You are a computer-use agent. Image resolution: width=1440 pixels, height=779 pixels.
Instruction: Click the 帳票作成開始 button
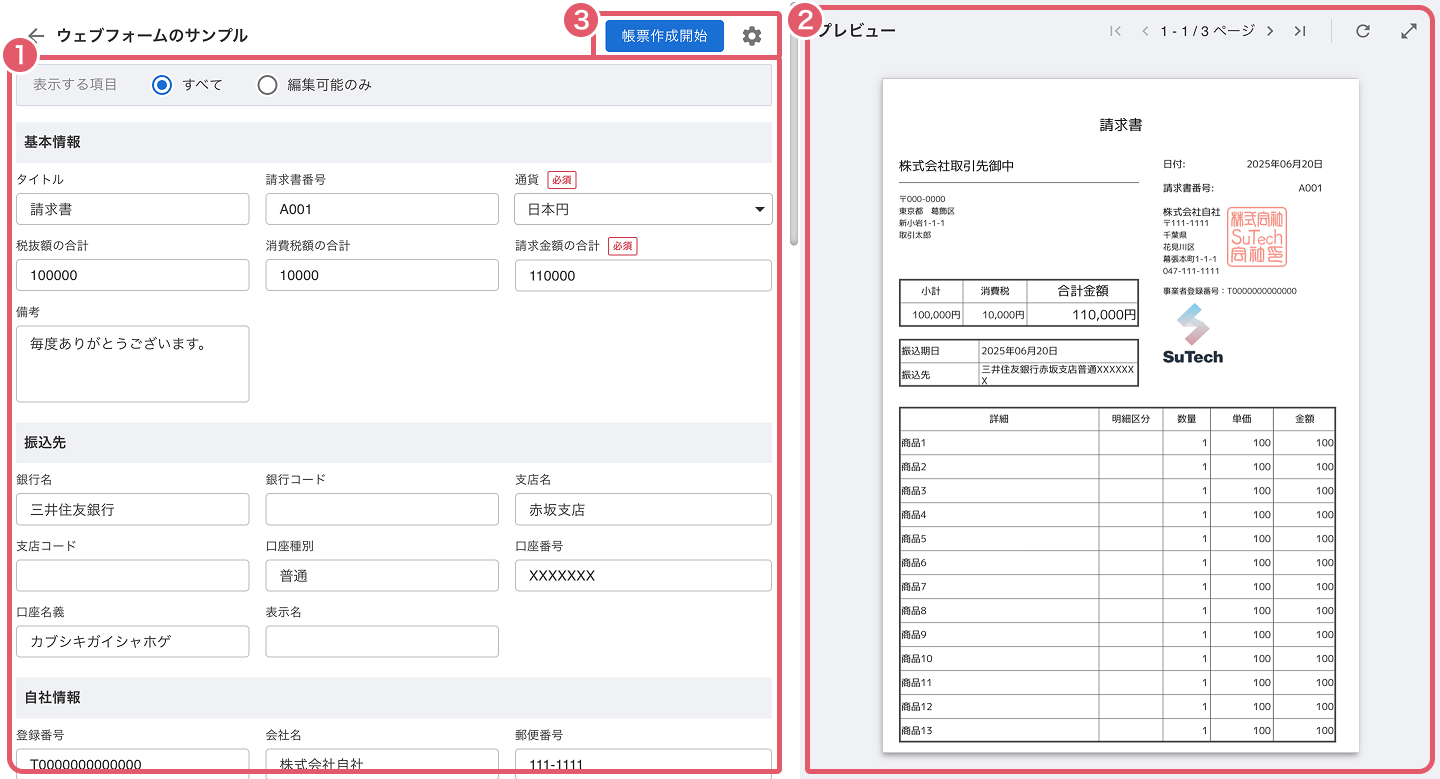pyautogui.click(x=664, y=36)
